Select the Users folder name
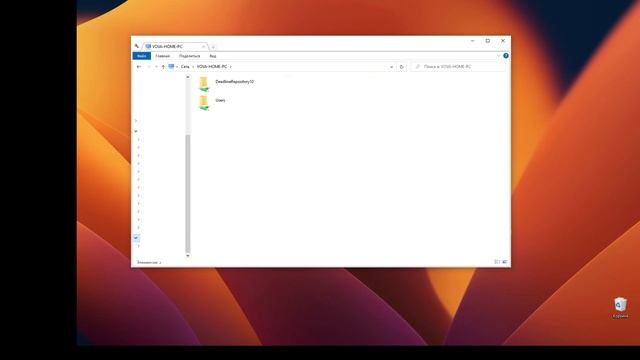The height and width of the screenshot is (360, 640). (220, 100)
